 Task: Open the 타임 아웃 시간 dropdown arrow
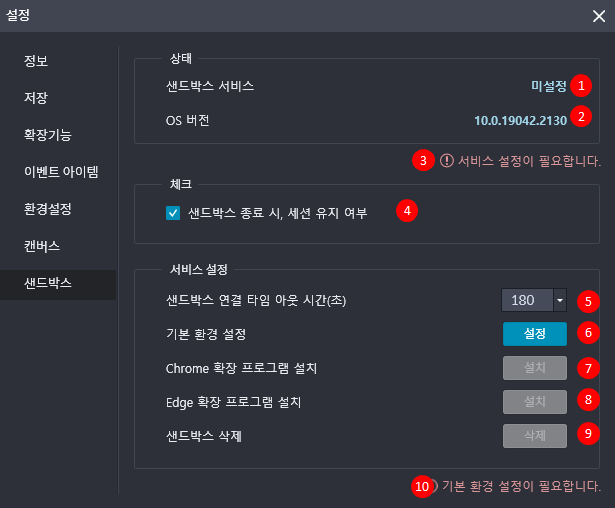click(560, 300)
